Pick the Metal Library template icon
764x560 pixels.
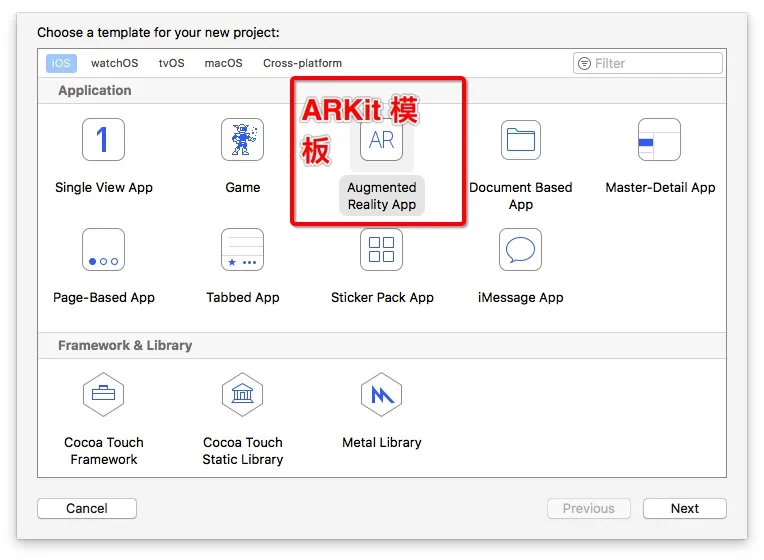tap(381, 395)
